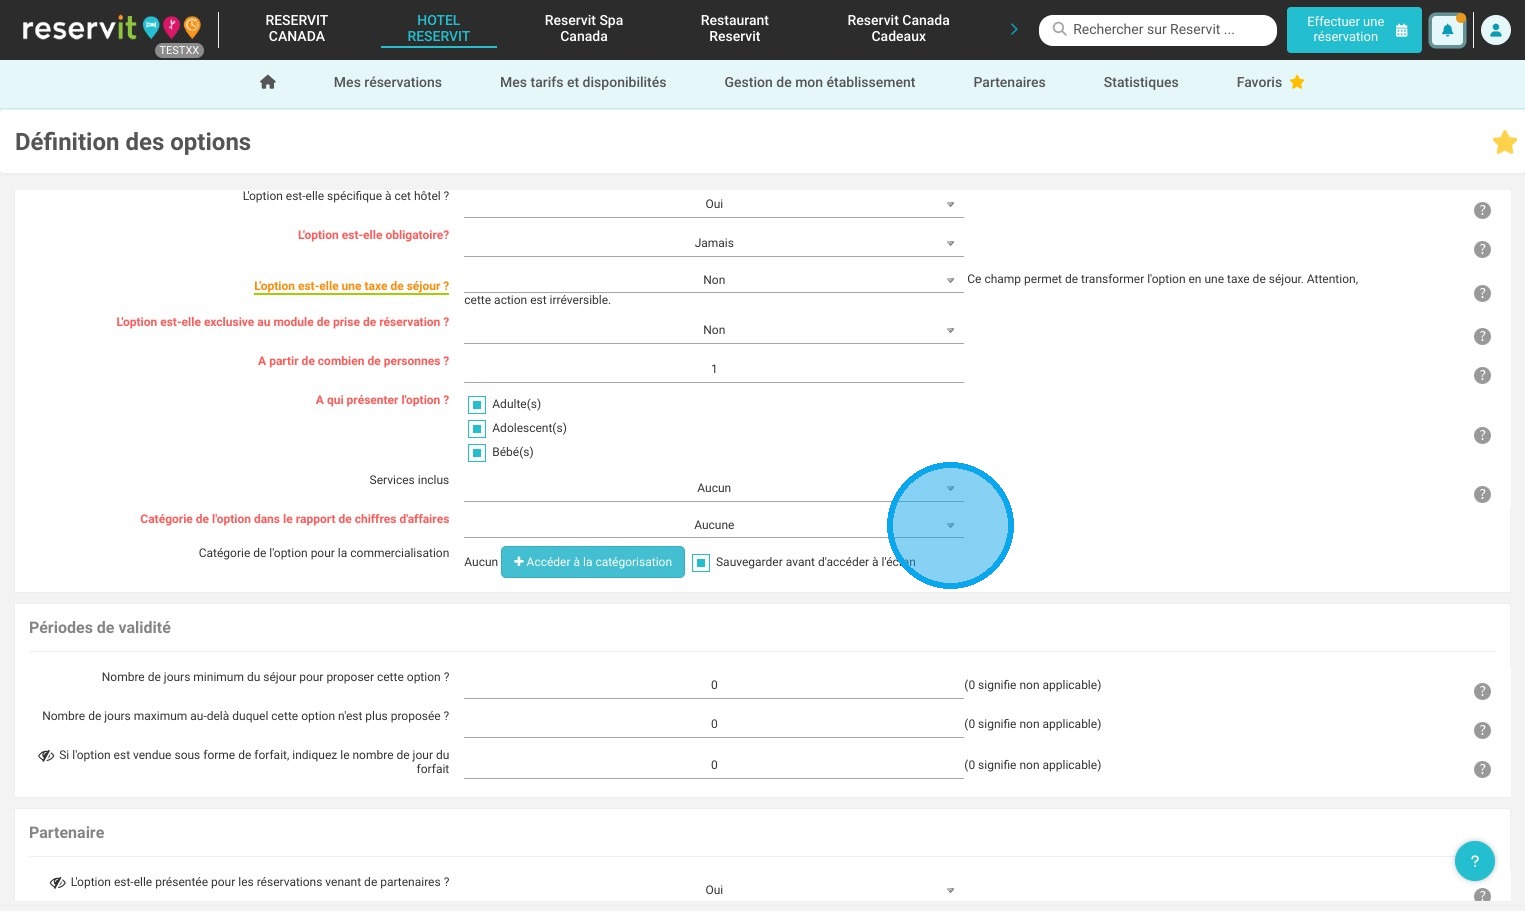Show help for the forfait days row

point(1482,769)
